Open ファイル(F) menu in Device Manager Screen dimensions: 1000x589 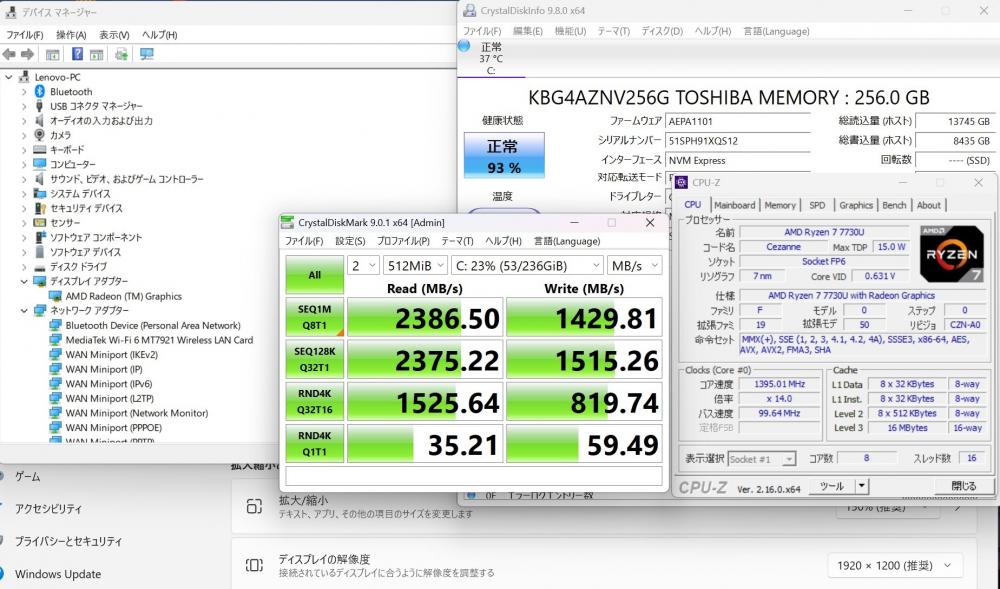point(25,35)
